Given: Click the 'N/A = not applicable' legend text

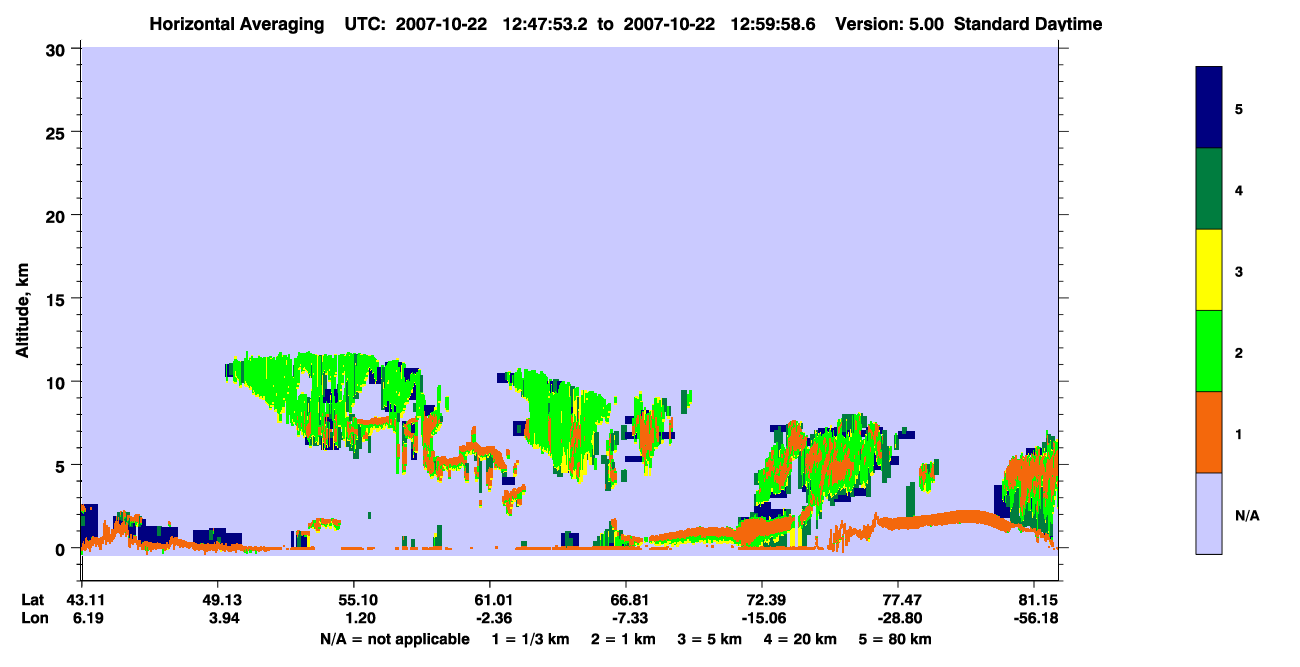Looking at the screenshot, I should click(394, 639).
